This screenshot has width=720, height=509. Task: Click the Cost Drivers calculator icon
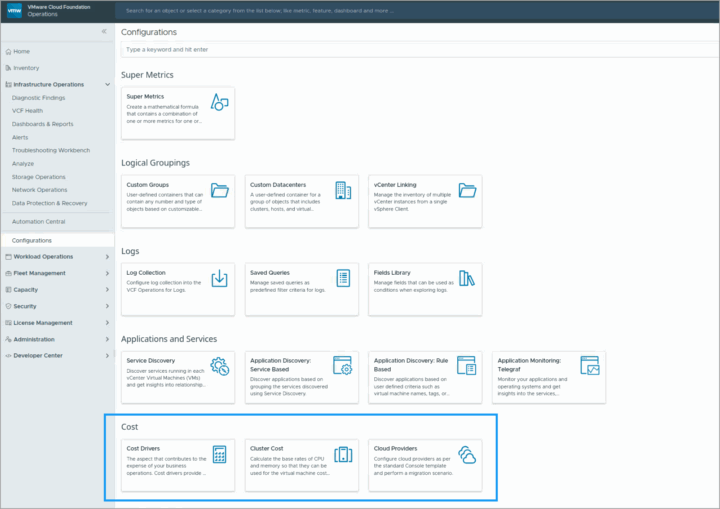click(219, 454)
